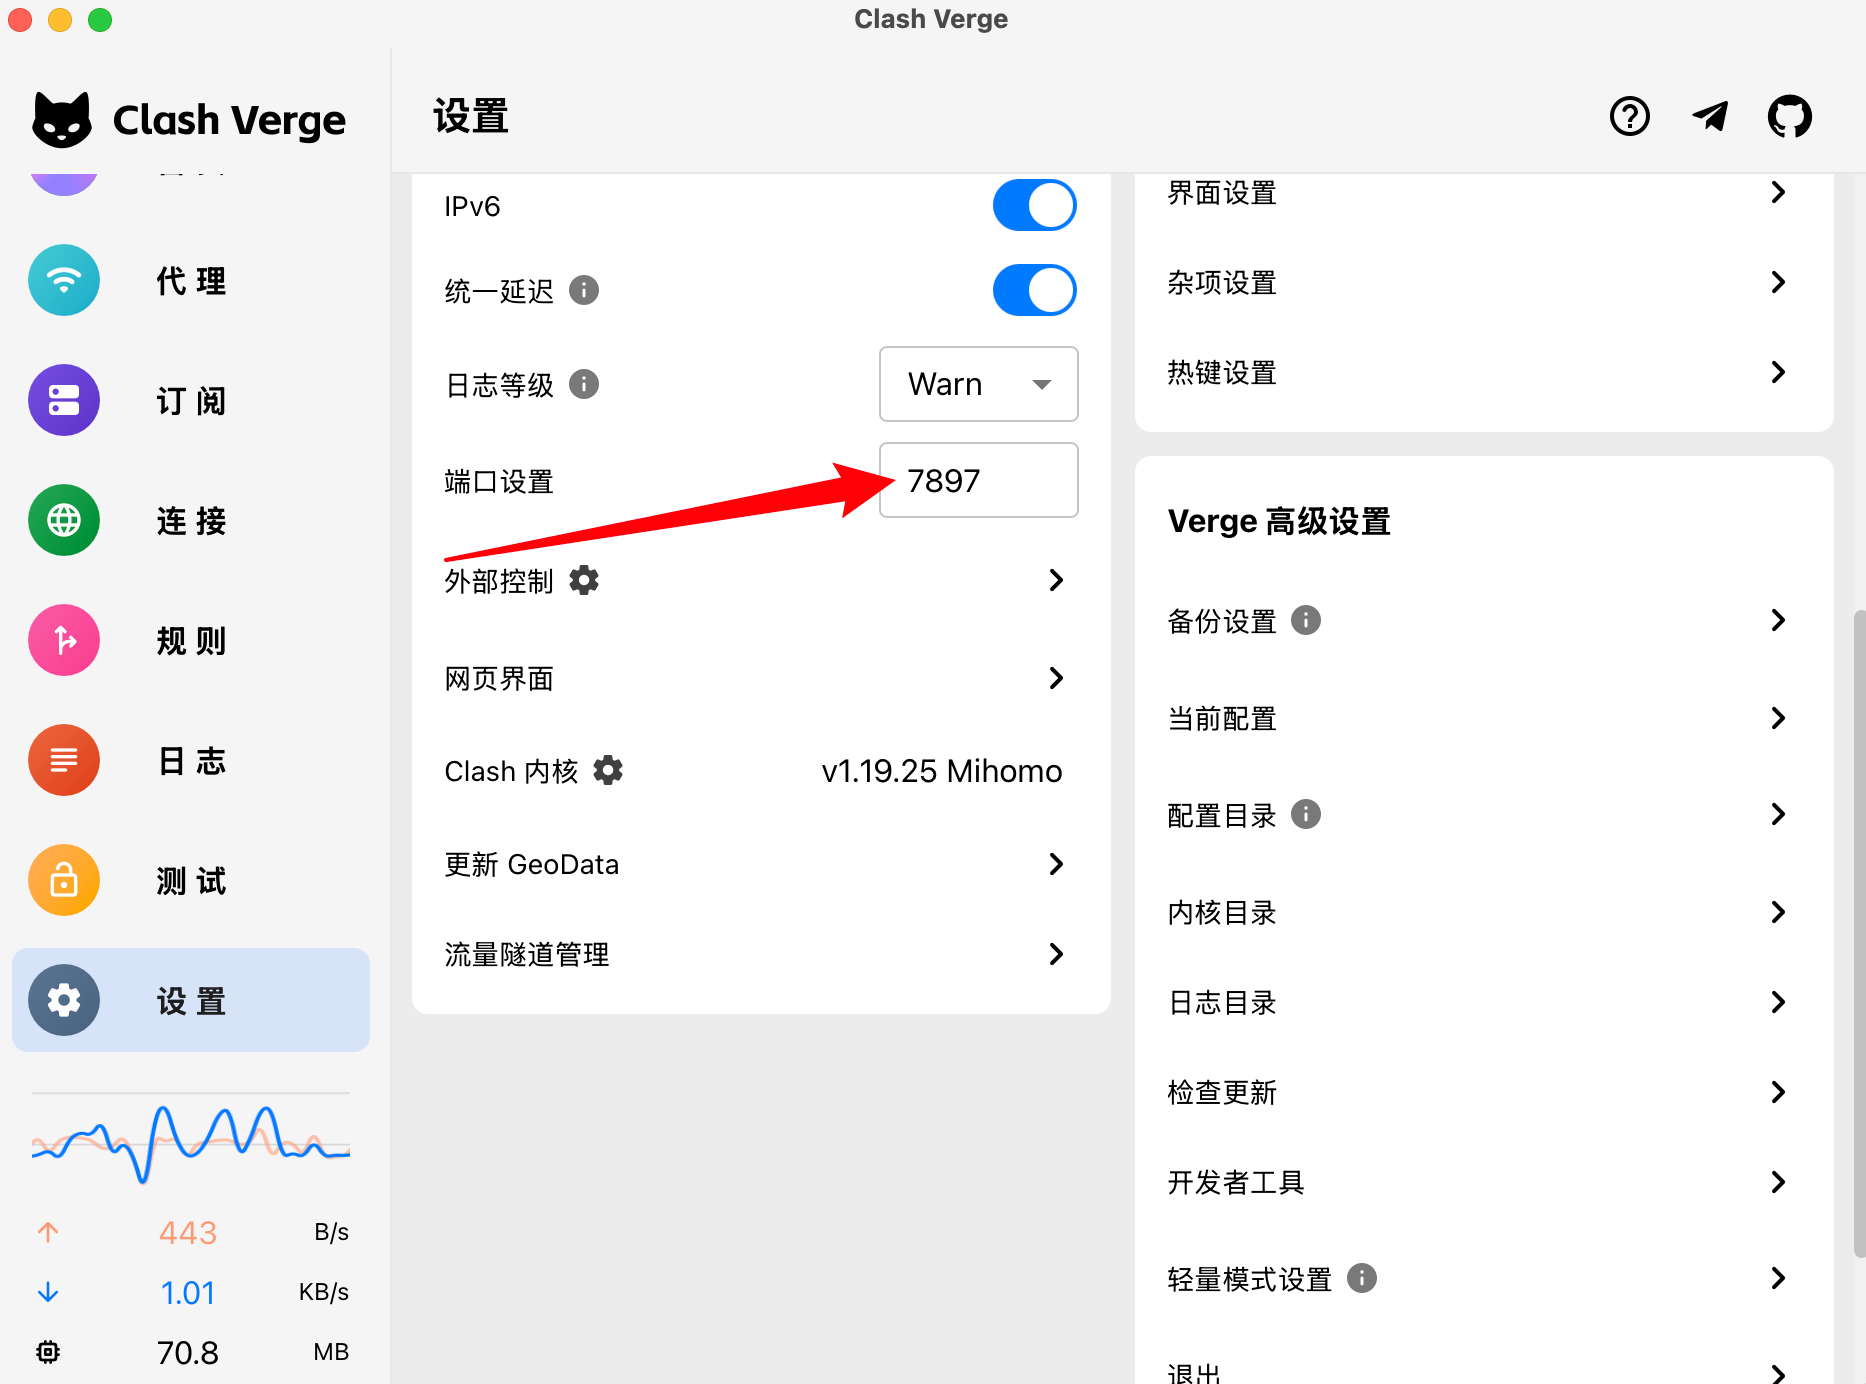
Task: Click the info icon beside 轻量模式设置
Action: pos(1362,1278)
